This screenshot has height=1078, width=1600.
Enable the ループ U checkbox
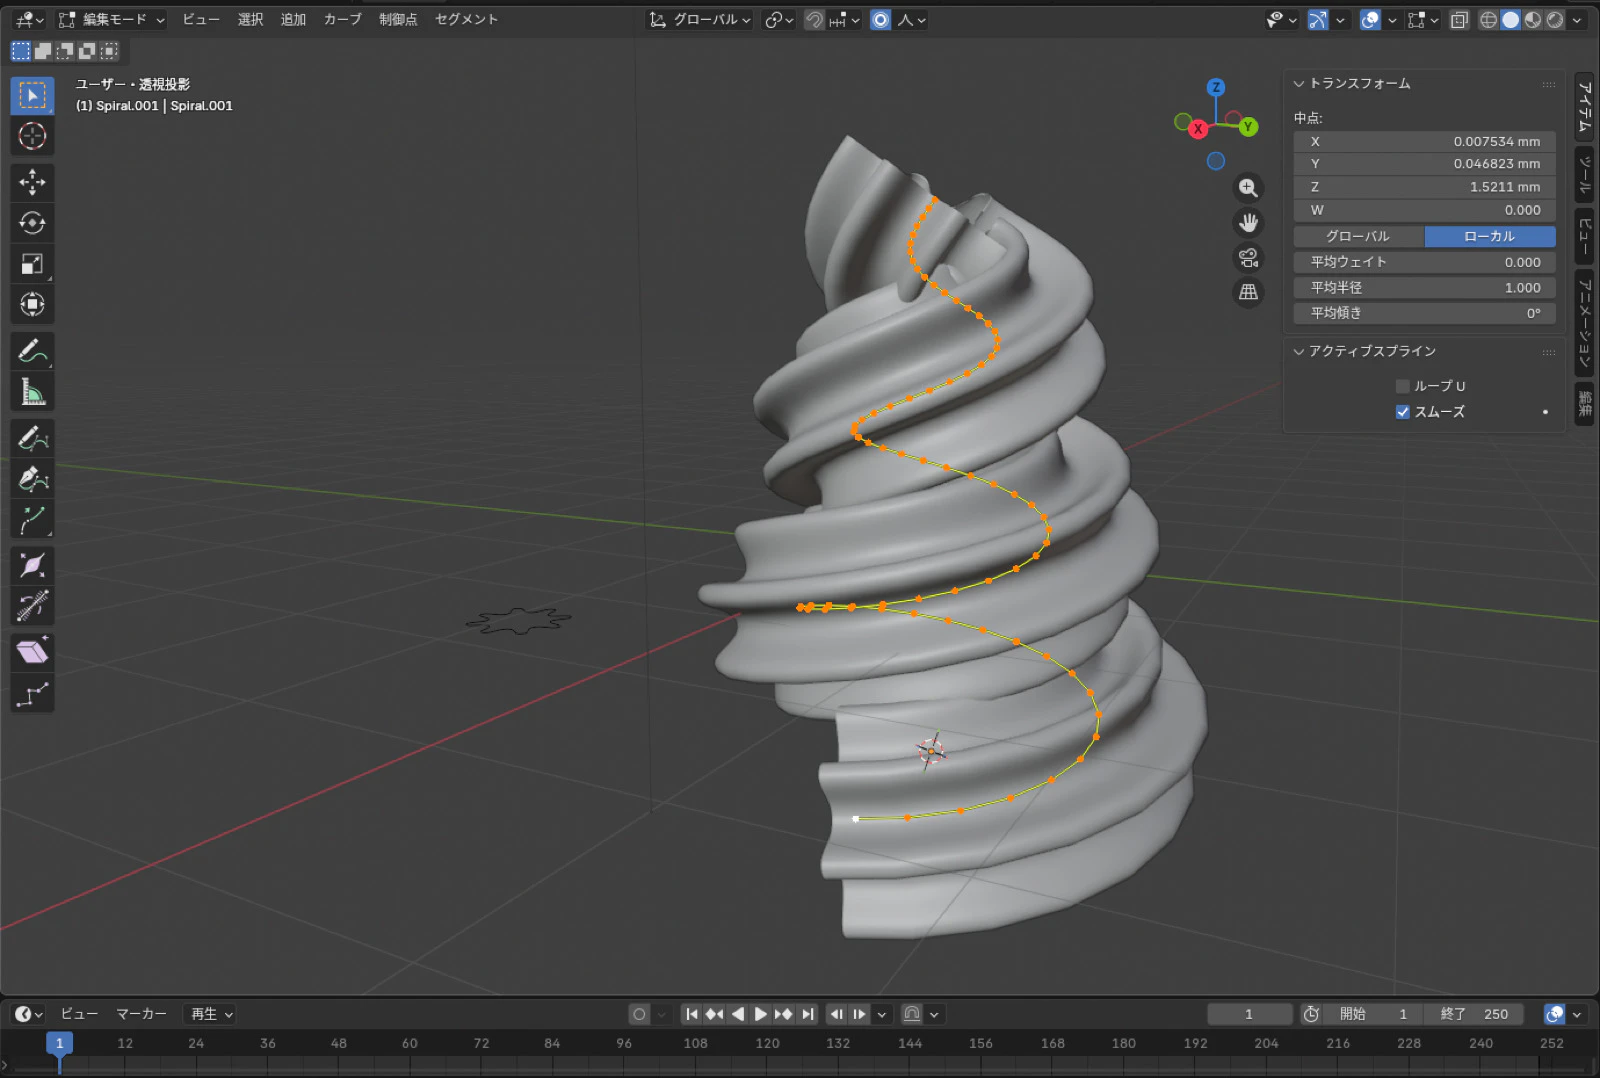(x=1402, y=386)
